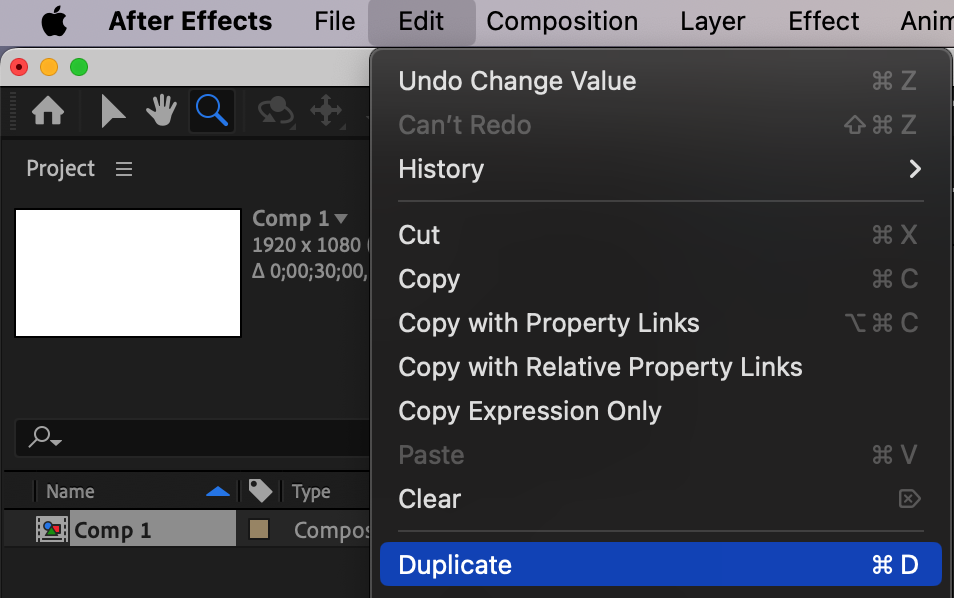Select the Selection arrow tool
The width and height of the screenshot is (954, 598).
[x=113, y=111]
